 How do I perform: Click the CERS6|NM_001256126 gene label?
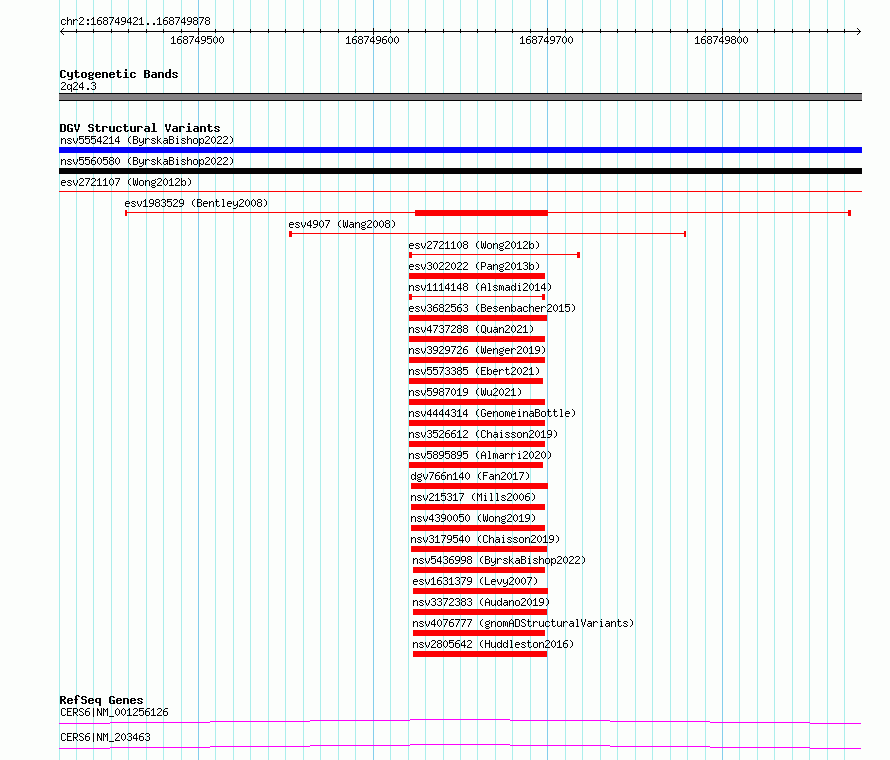coord(114,712)
